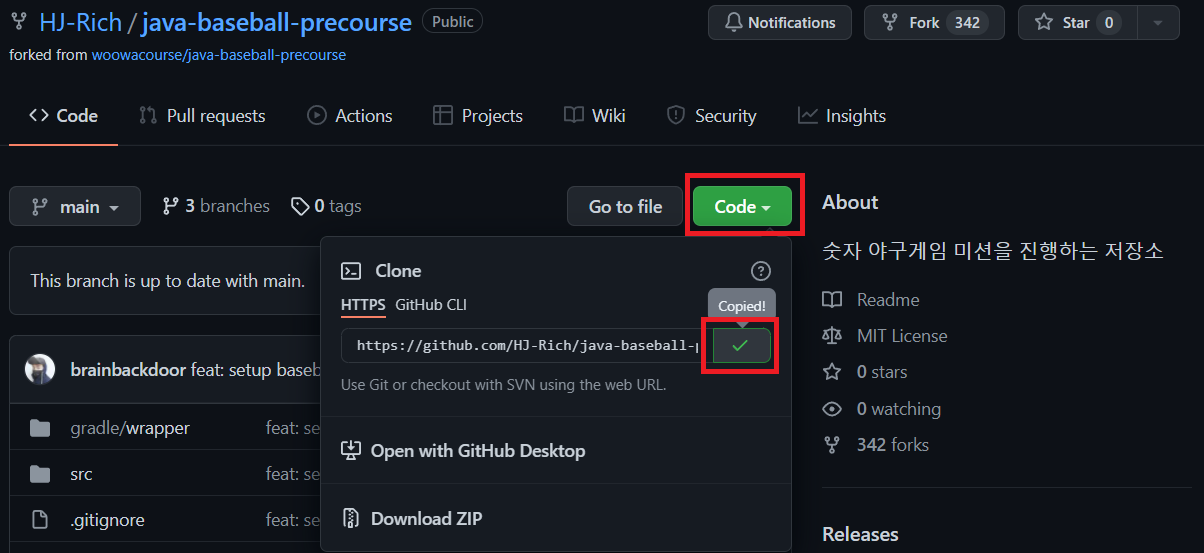Viewport: 1204px width, 553px height.
Task: Open the java-baseball-precourse repository link
Action: click(x=276, y=22)
